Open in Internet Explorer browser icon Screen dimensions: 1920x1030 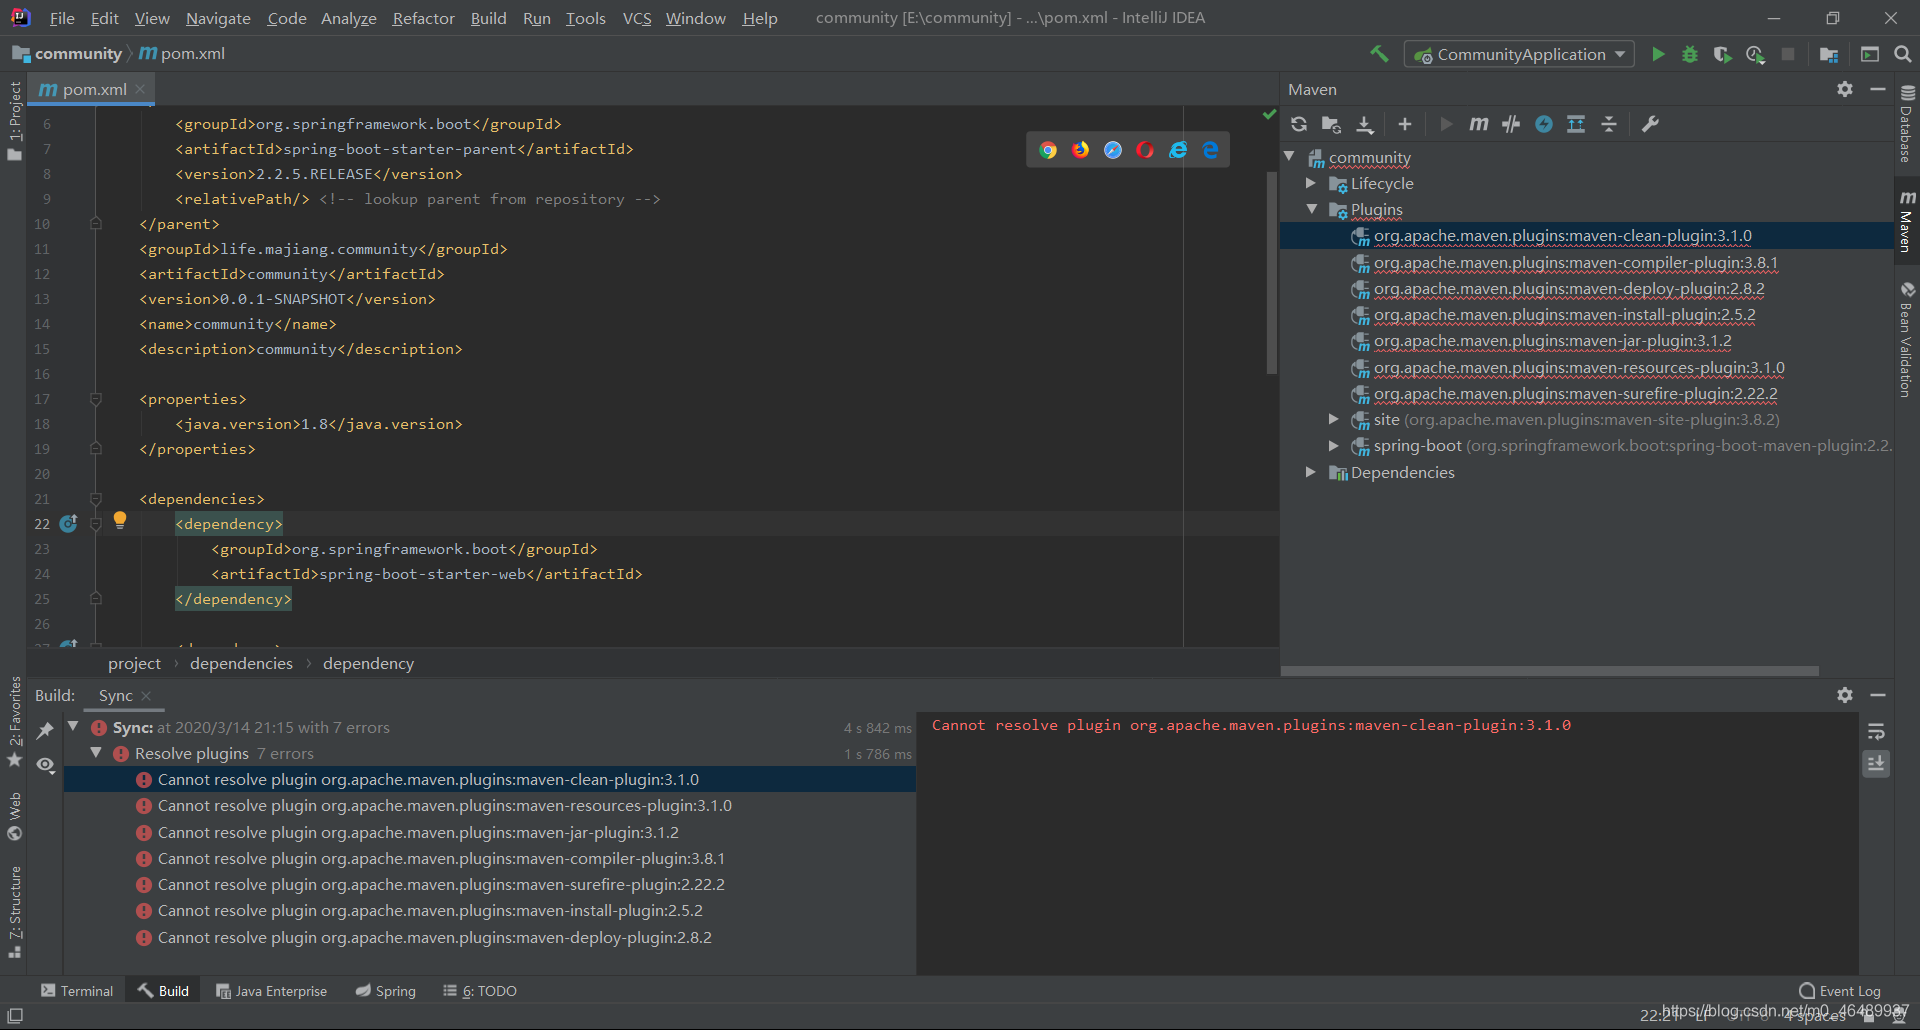(1179, 150)
